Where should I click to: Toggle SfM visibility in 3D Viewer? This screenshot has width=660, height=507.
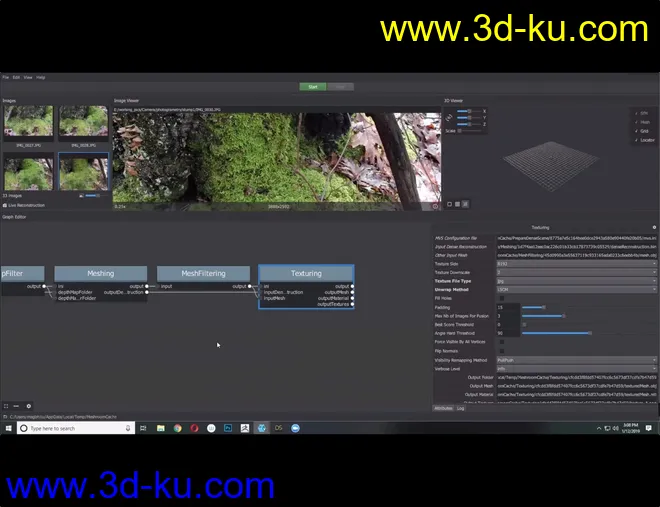641,113
